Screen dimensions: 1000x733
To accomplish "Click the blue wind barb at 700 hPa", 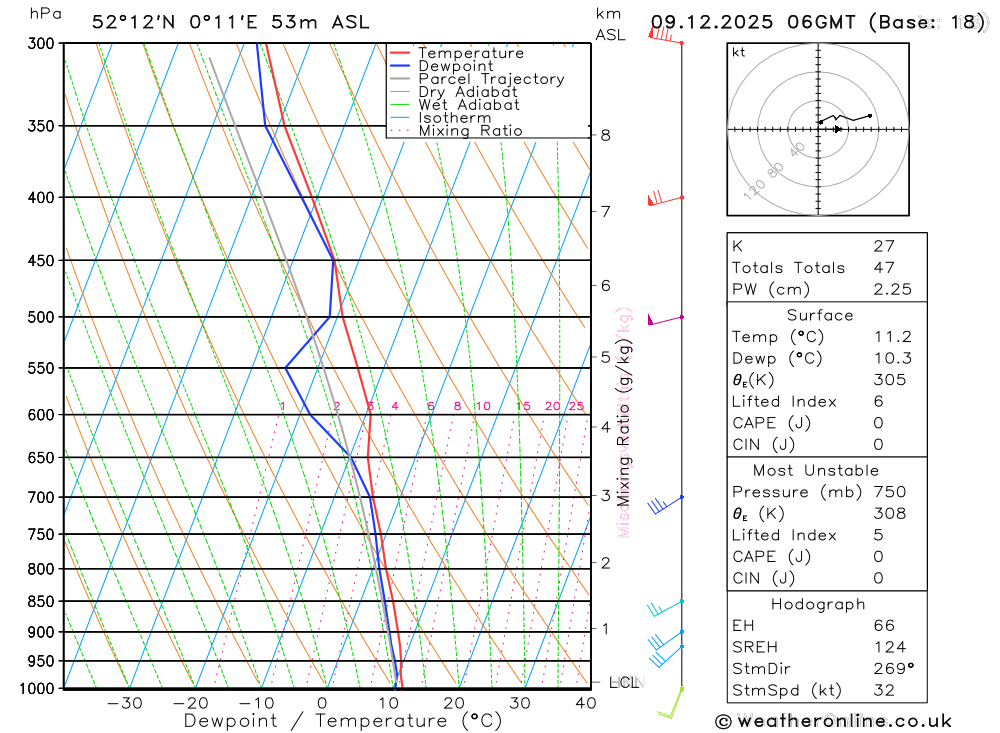I will point(665,504).
